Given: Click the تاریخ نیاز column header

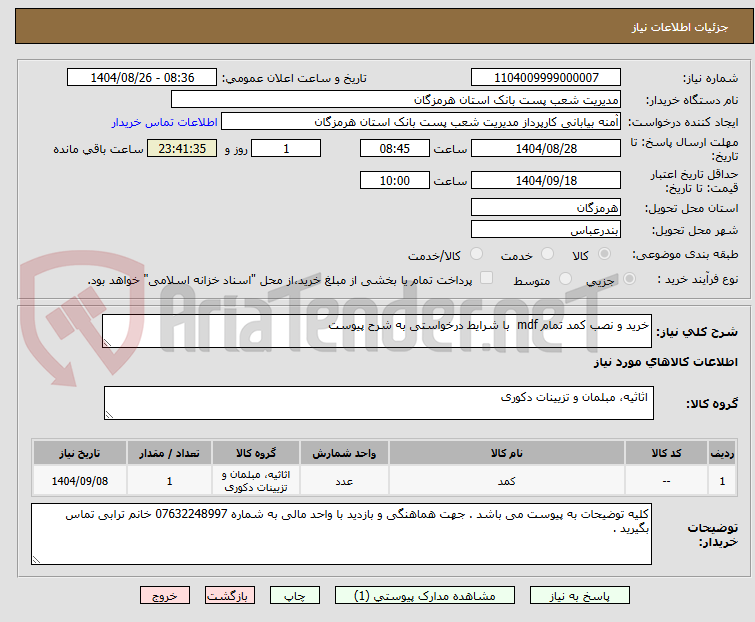Looking at the screenshot, I should (x=79, y=453).
